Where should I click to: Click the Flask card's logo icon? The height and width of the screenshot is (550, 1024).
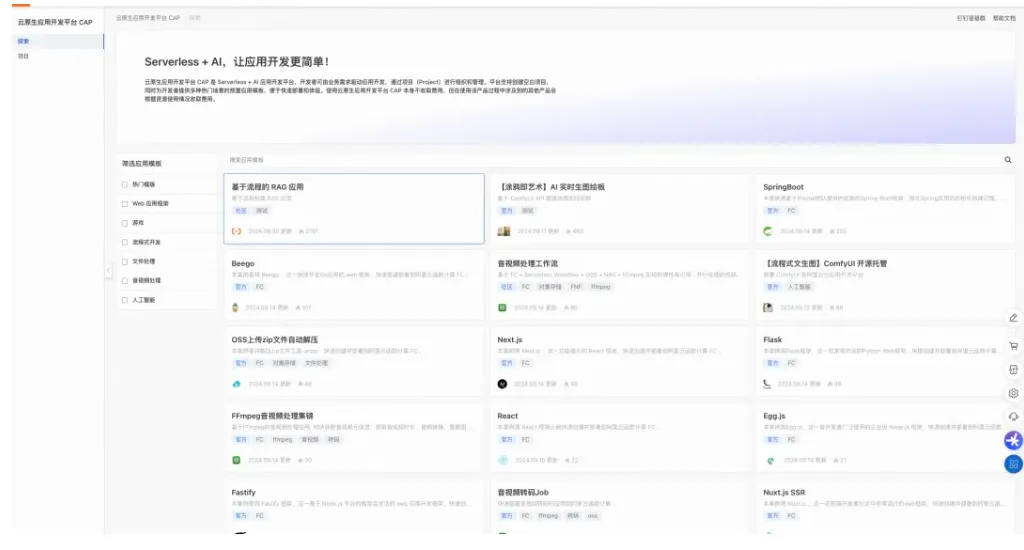point(767,384)
